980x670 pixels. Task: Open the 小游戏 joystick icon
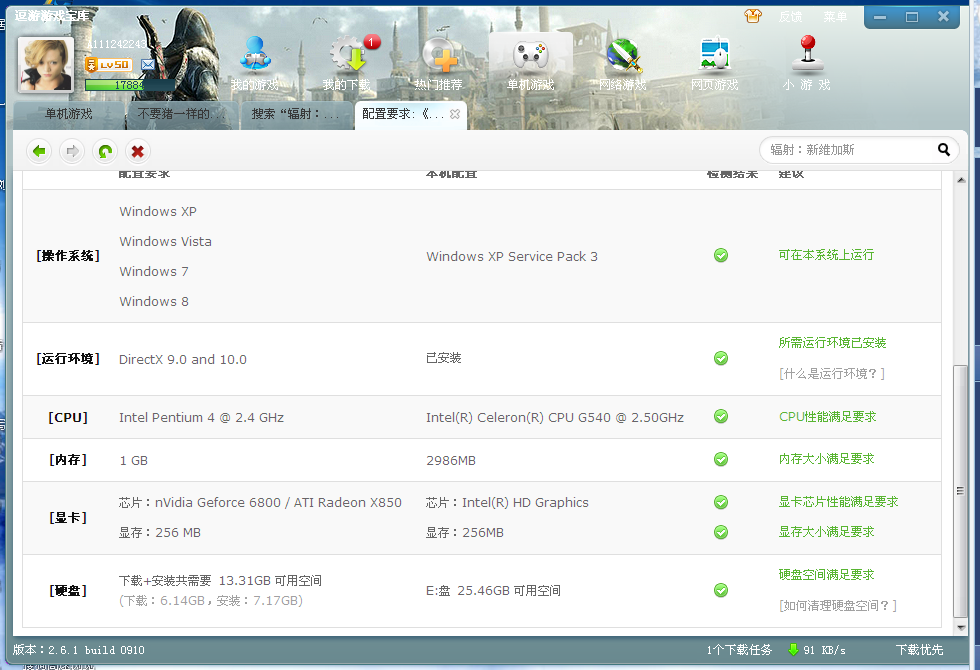[808, 52]
